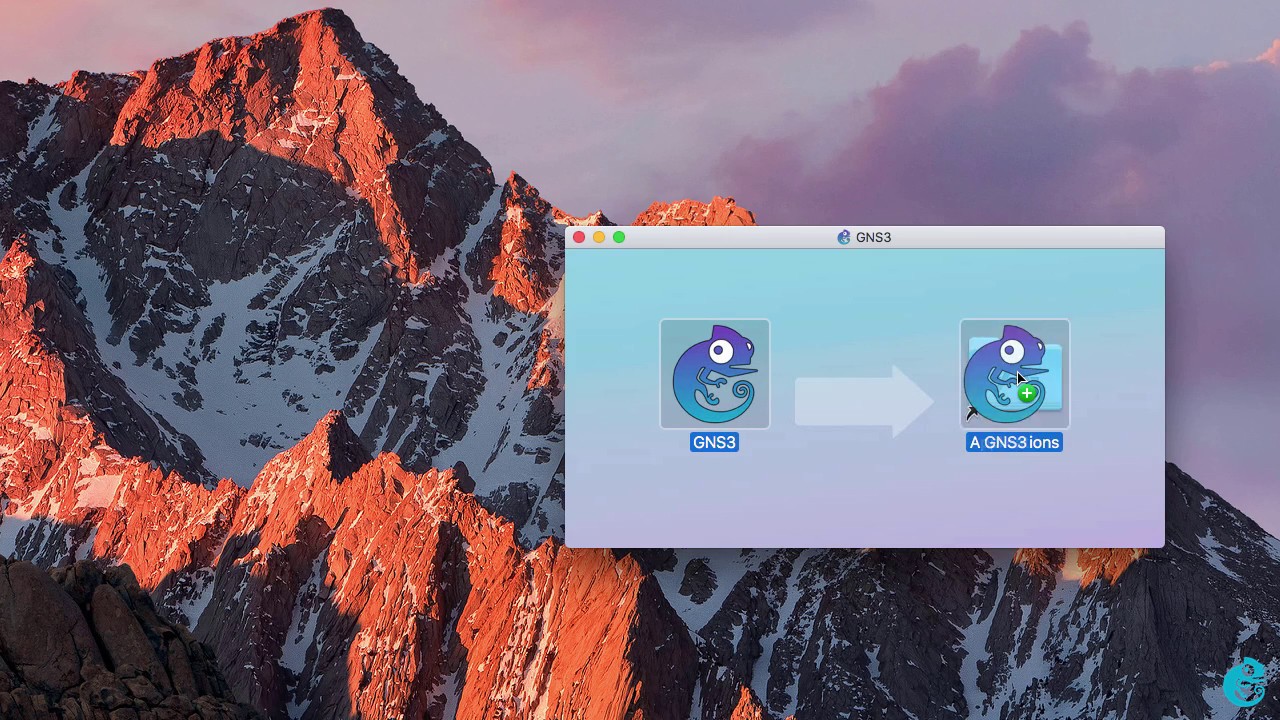Click the GNS3 window title text
Image resolution: width=1280 pixels, height=720 pixels.
point(873,237)
